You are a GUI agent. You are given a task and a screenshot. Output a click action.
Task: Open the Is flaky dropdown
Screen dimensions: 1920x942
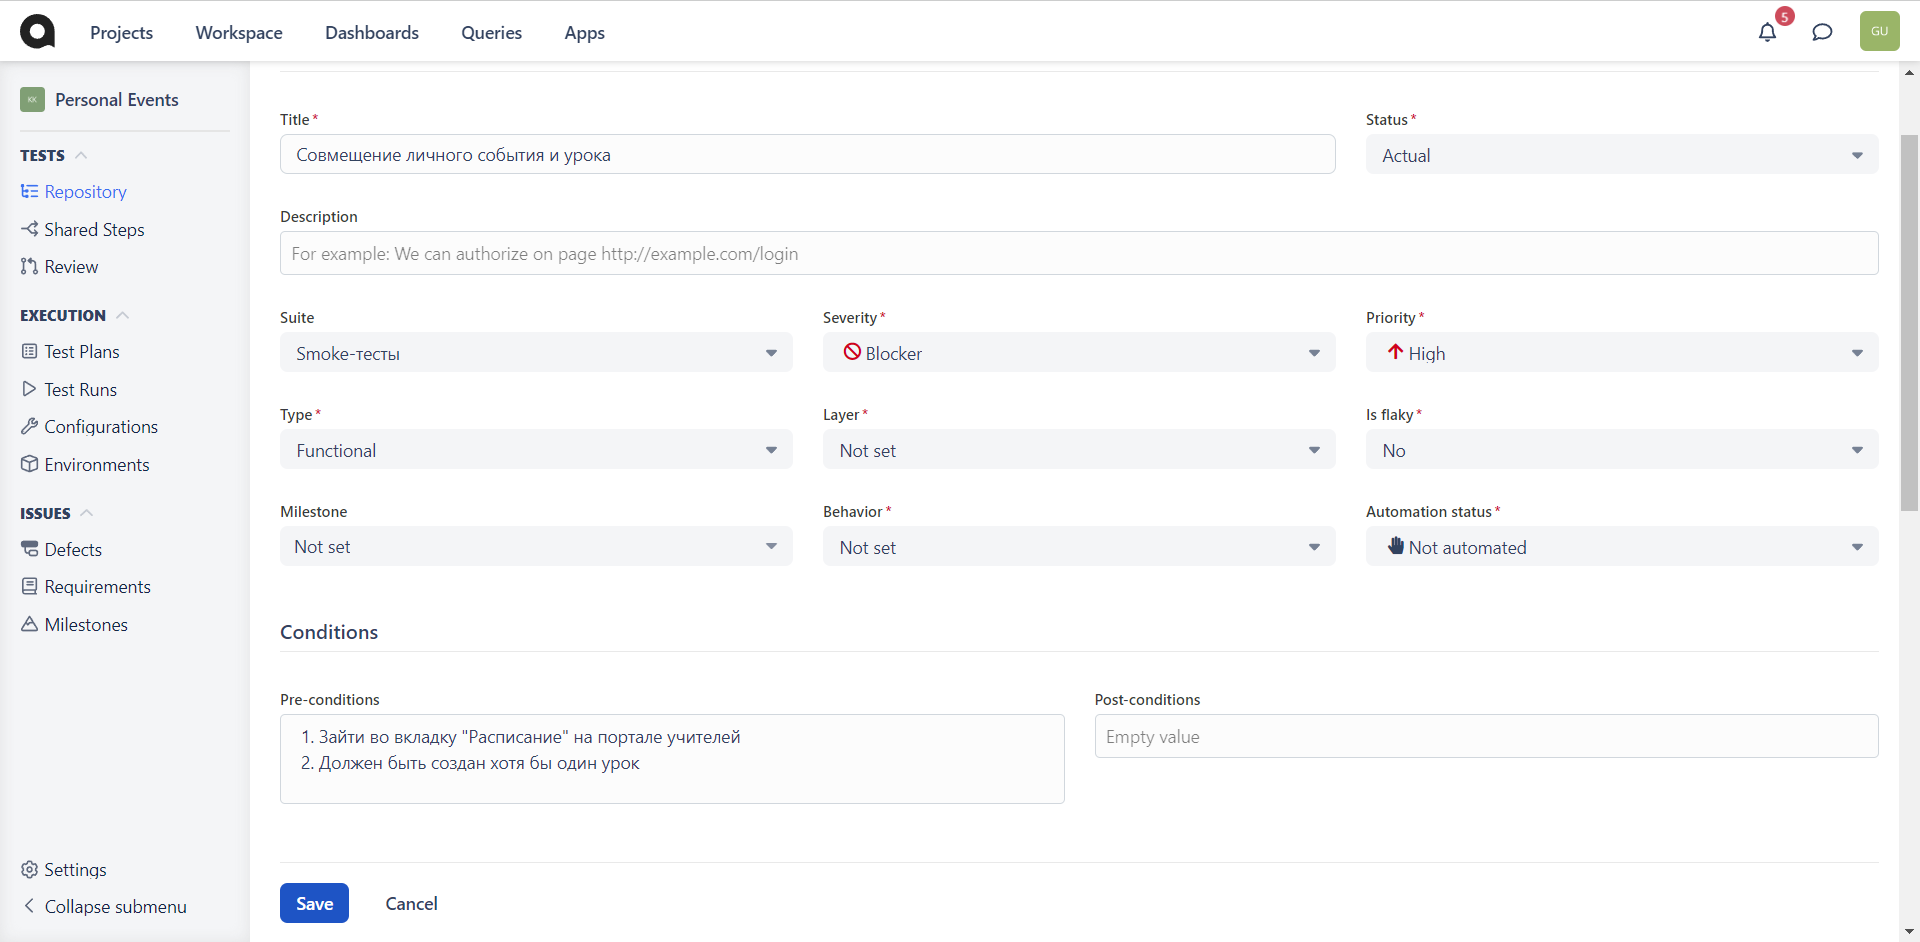[x=1621, y=450]
